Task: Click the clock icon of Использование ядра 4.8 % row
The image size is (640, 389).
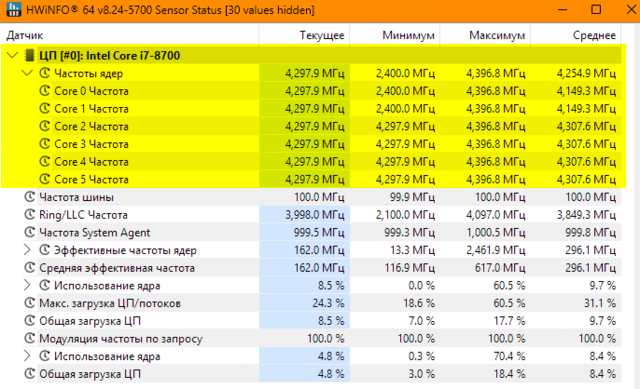Action: 44,356
